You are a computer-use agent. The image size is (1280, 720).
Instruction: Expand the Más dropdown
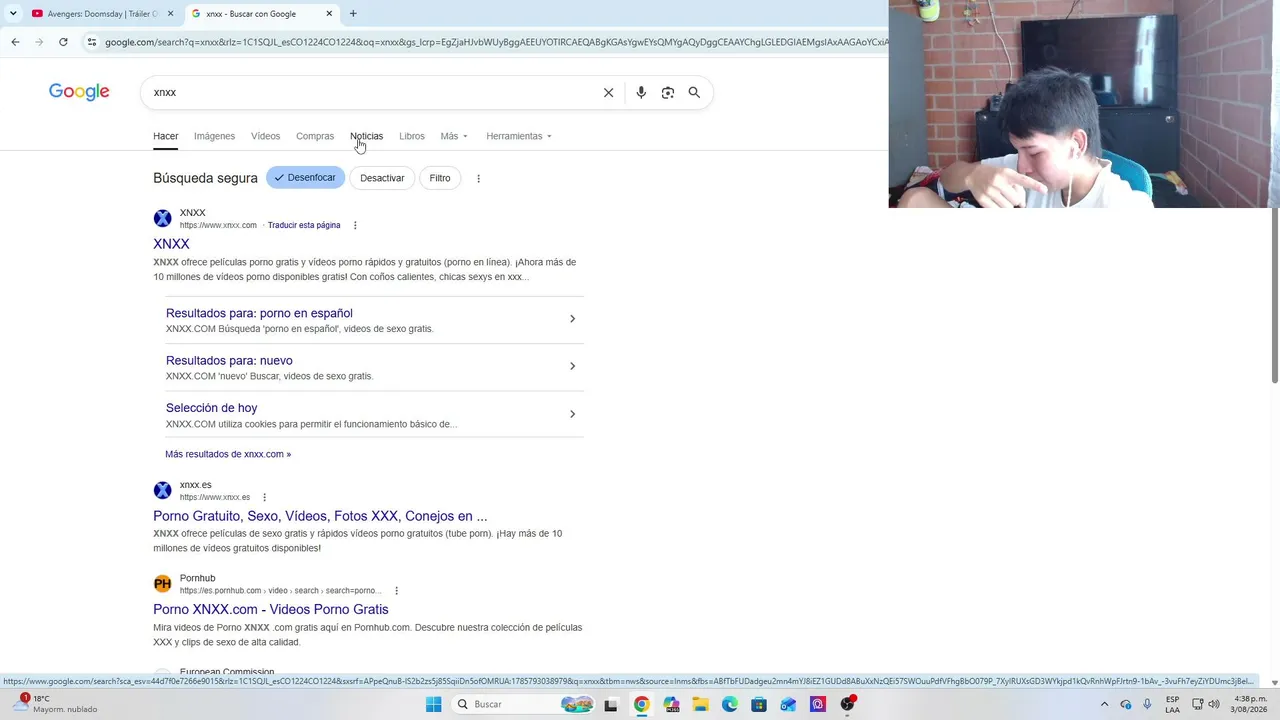454,136
